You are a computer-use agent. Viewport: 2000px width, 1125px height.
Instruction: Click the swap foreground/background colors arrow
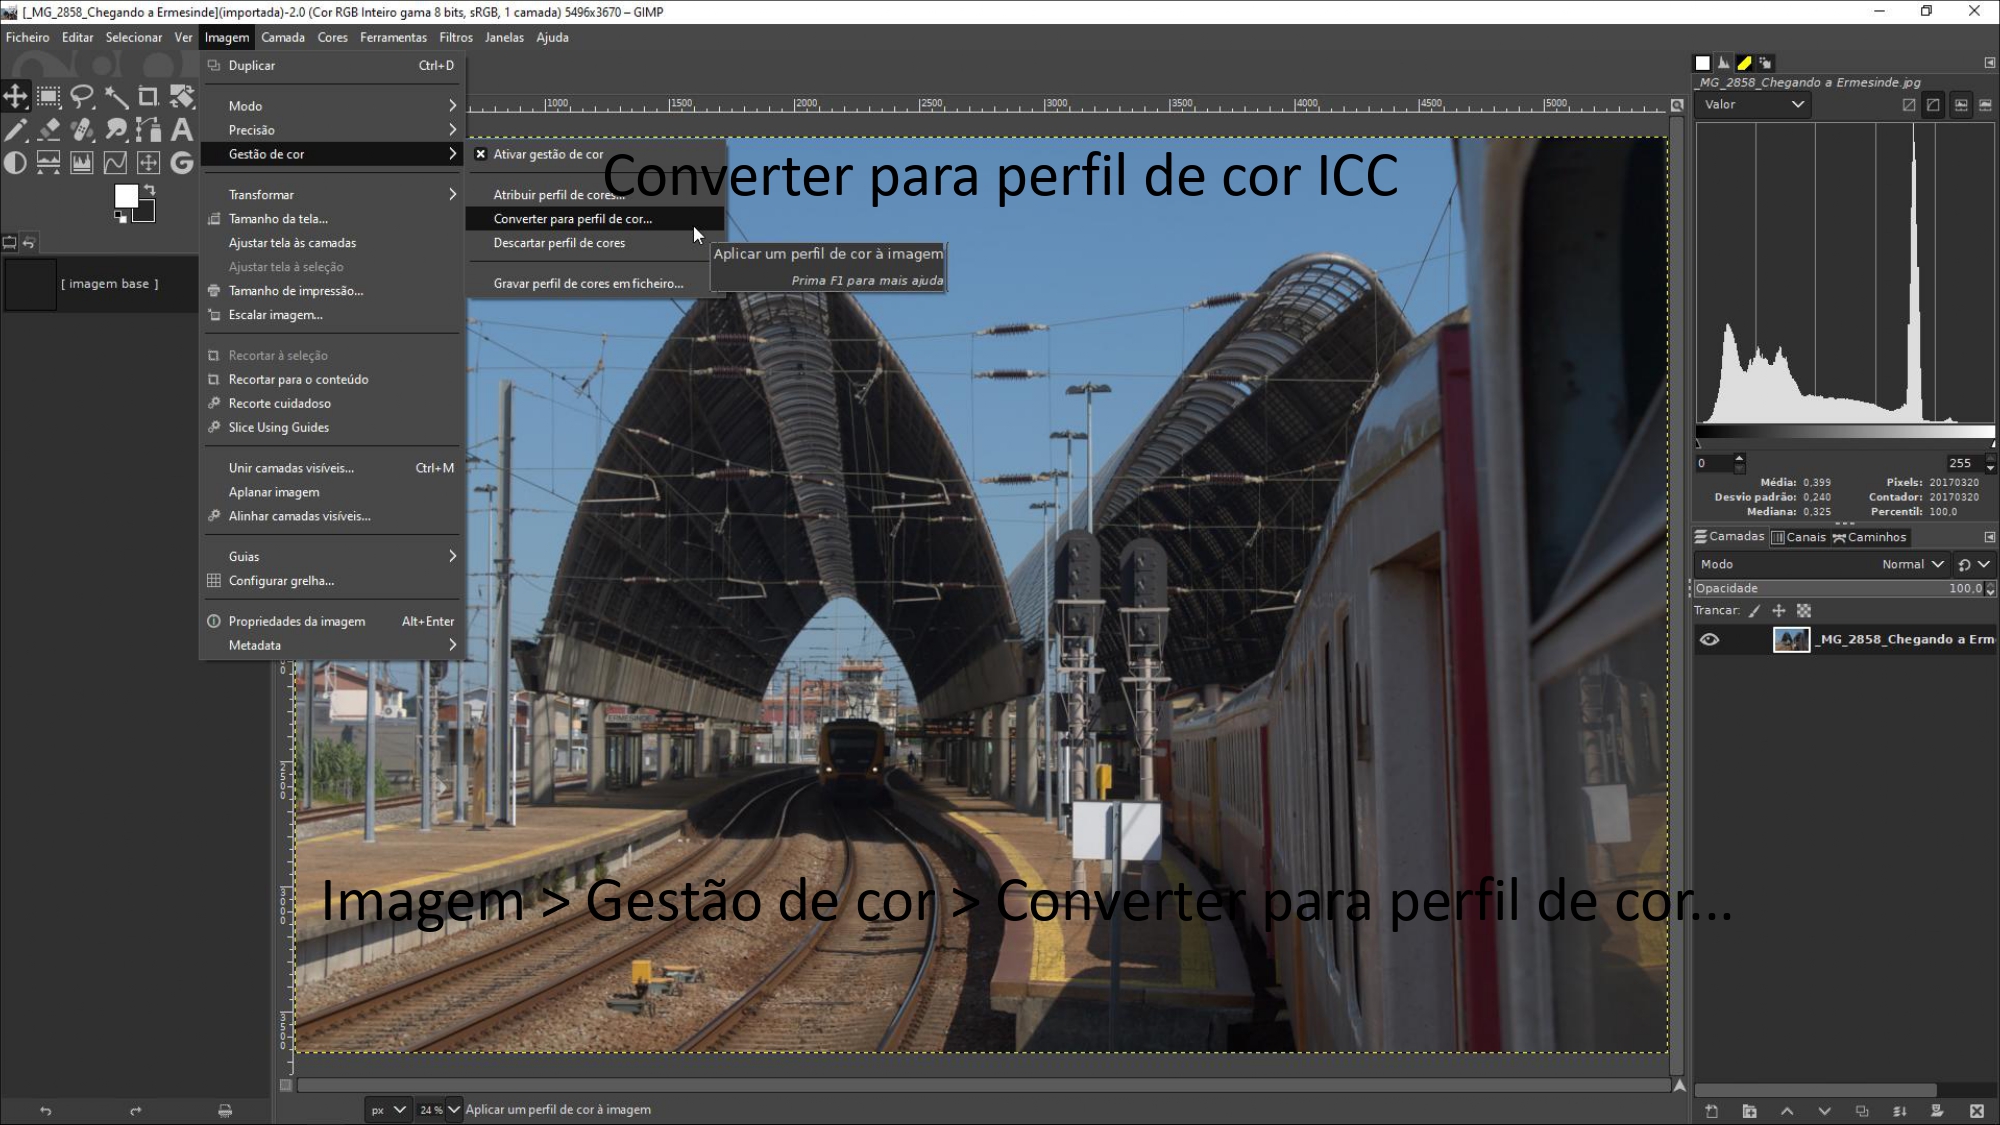click(149, 189)
